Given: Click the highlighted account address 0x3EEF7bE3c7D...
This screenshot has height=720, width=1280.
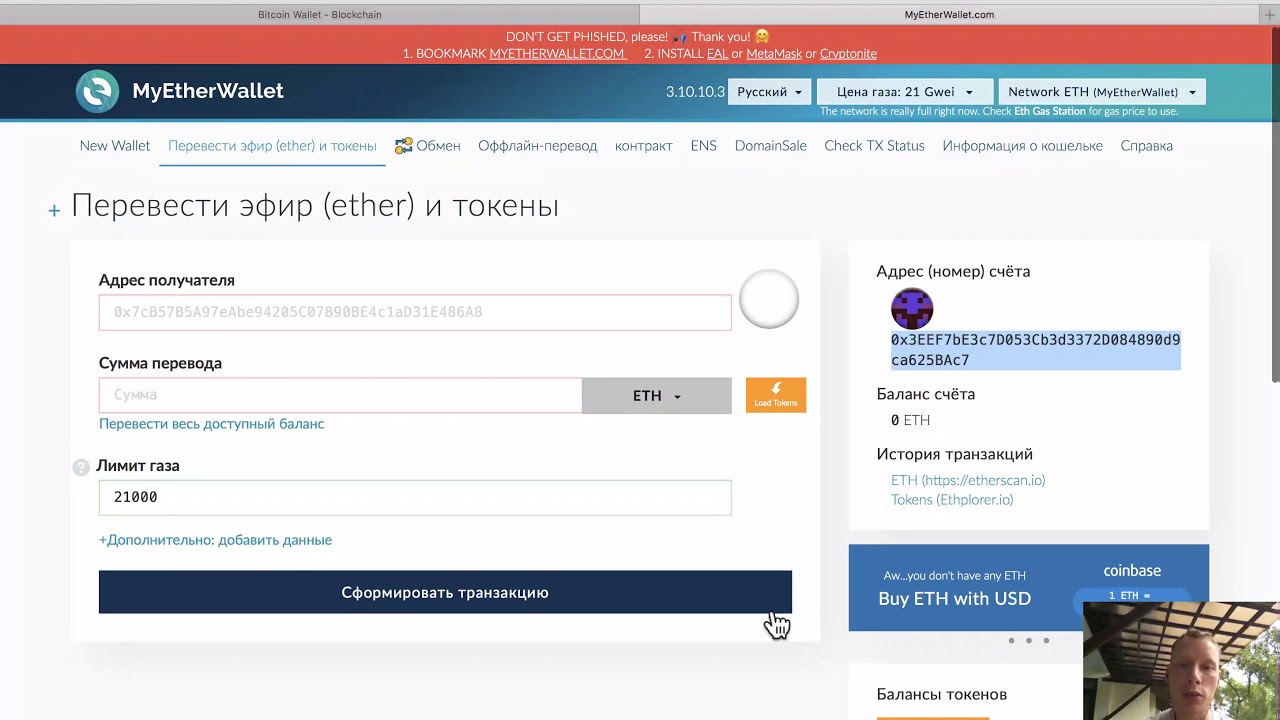Looking at the screenshot, I should [x=1035, y=350].
